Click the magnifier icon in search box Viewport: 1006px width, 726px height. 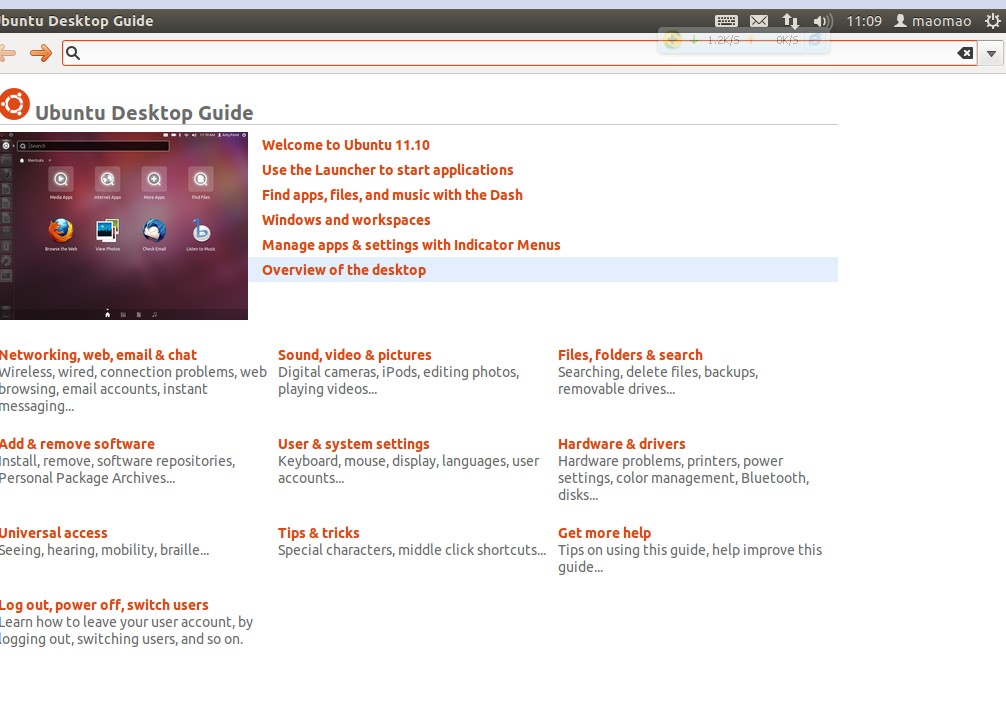pos(73,53)
